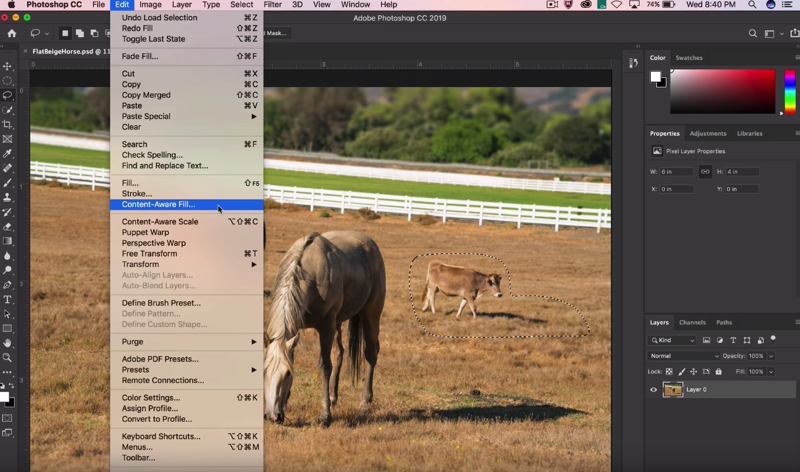Toggle filter for pixel layers
This screenshot has height=472, width=800.
click(706, 340)
